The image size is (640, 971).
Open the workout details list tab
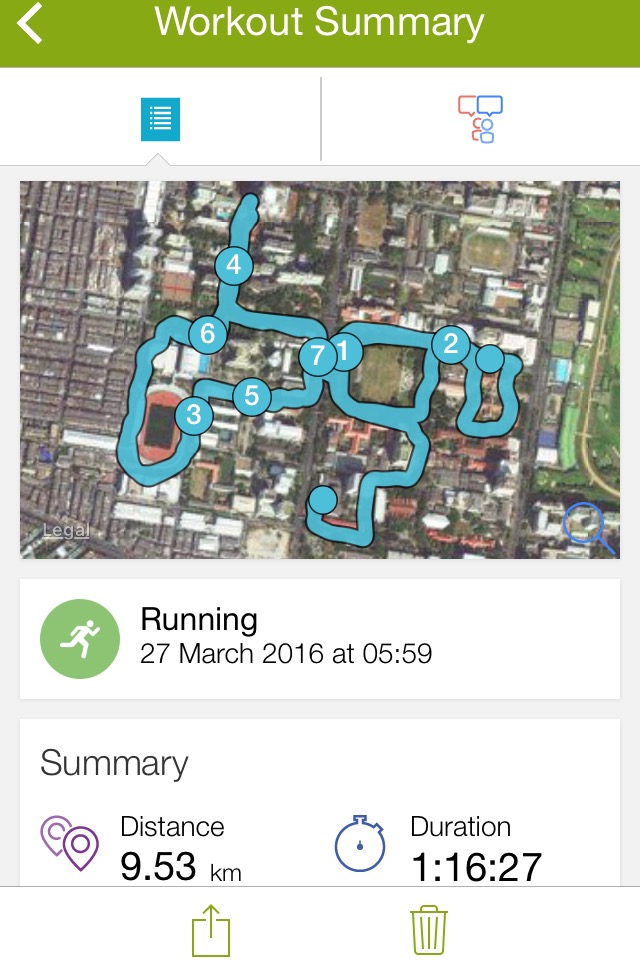160,120
